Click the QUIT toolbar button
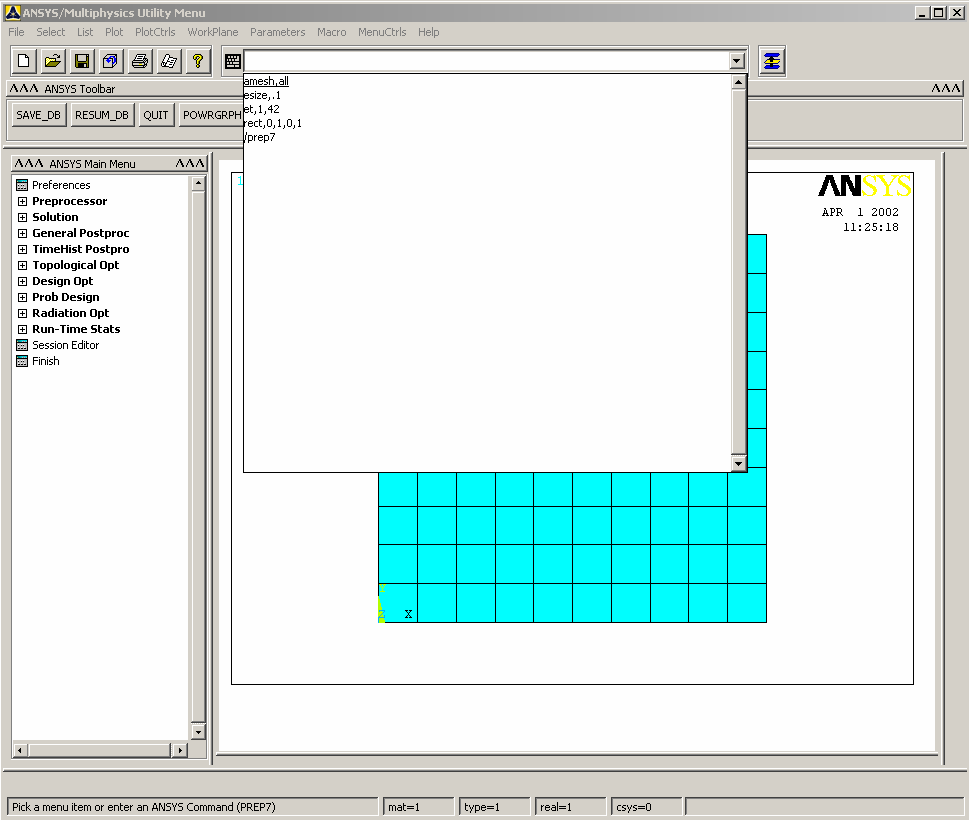Viewport: 969px width, 820px height. [x=156, y=115]
